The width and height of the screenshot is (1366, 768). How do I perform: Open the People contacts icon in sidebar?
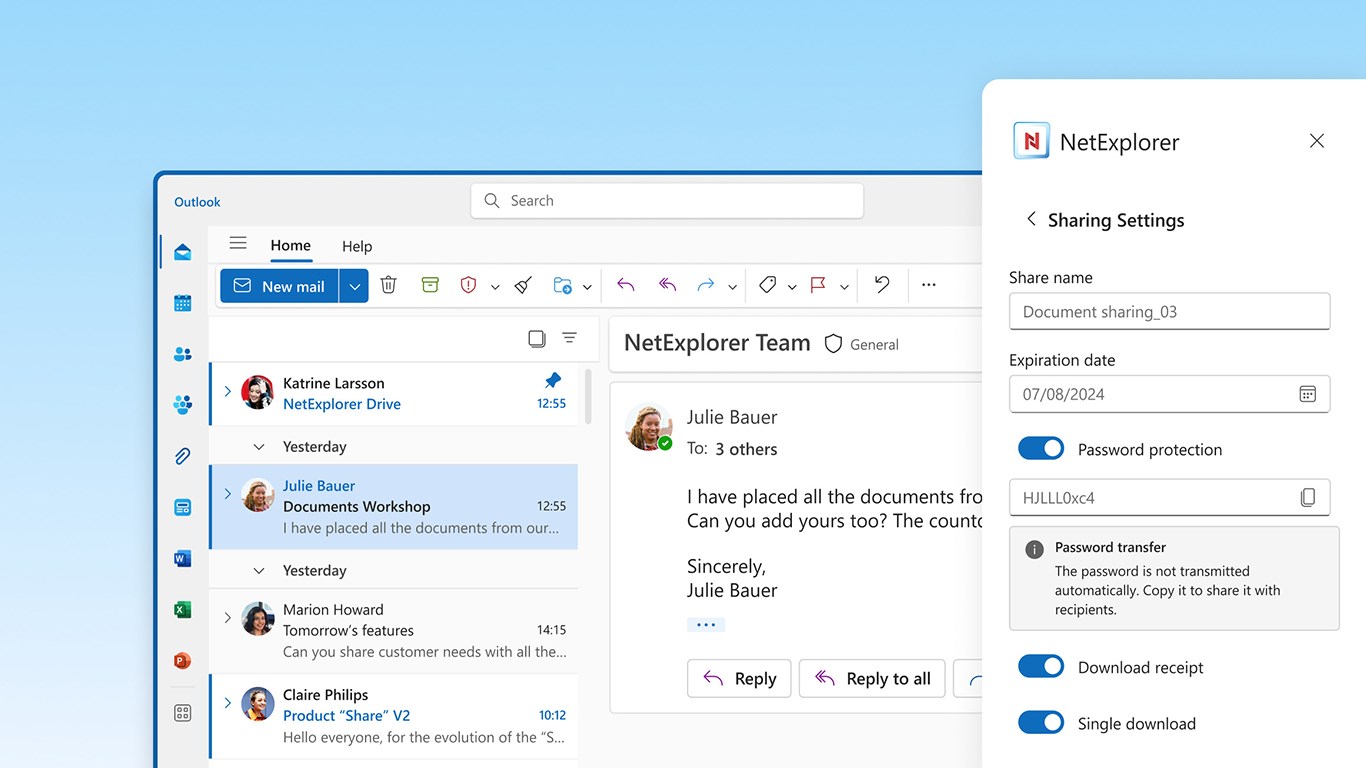point(182,354)
